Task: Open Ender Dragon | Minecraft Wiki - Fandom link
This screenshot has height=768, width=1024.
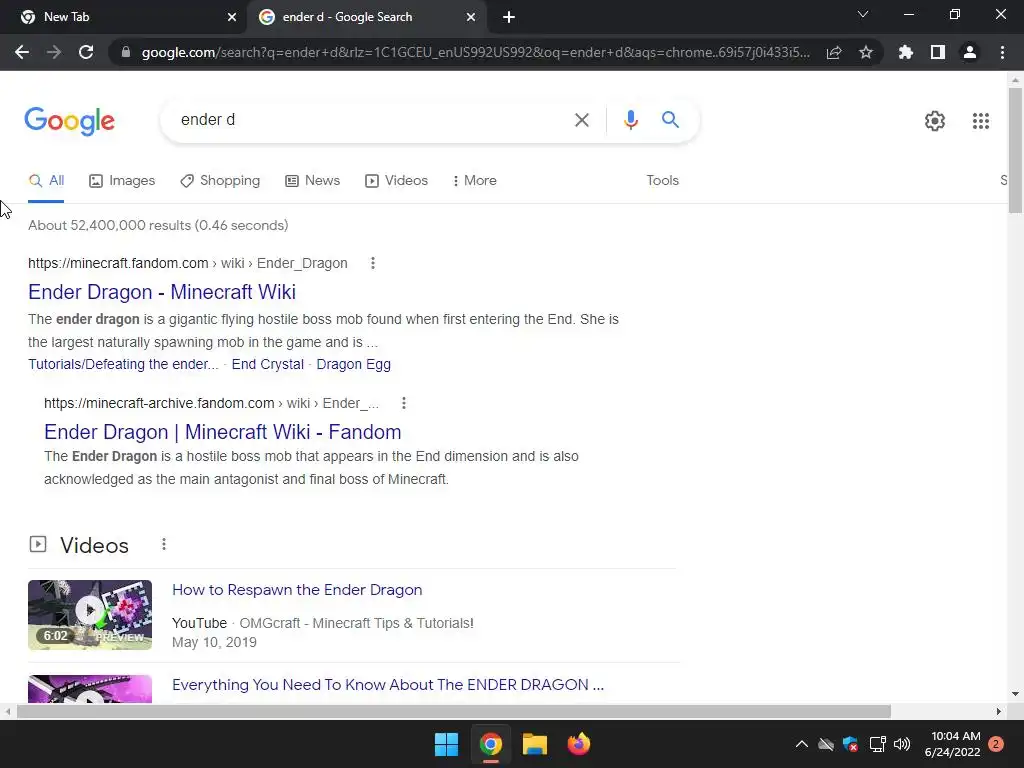Action: coord(223,432)
